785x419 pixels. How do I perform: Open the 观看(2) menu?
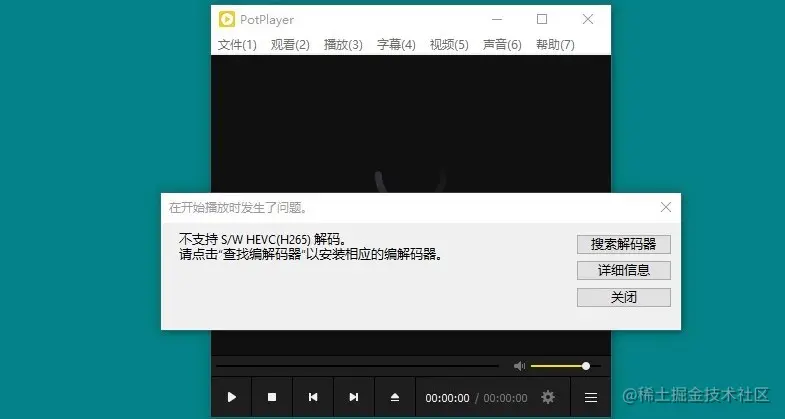pos(290,45)
